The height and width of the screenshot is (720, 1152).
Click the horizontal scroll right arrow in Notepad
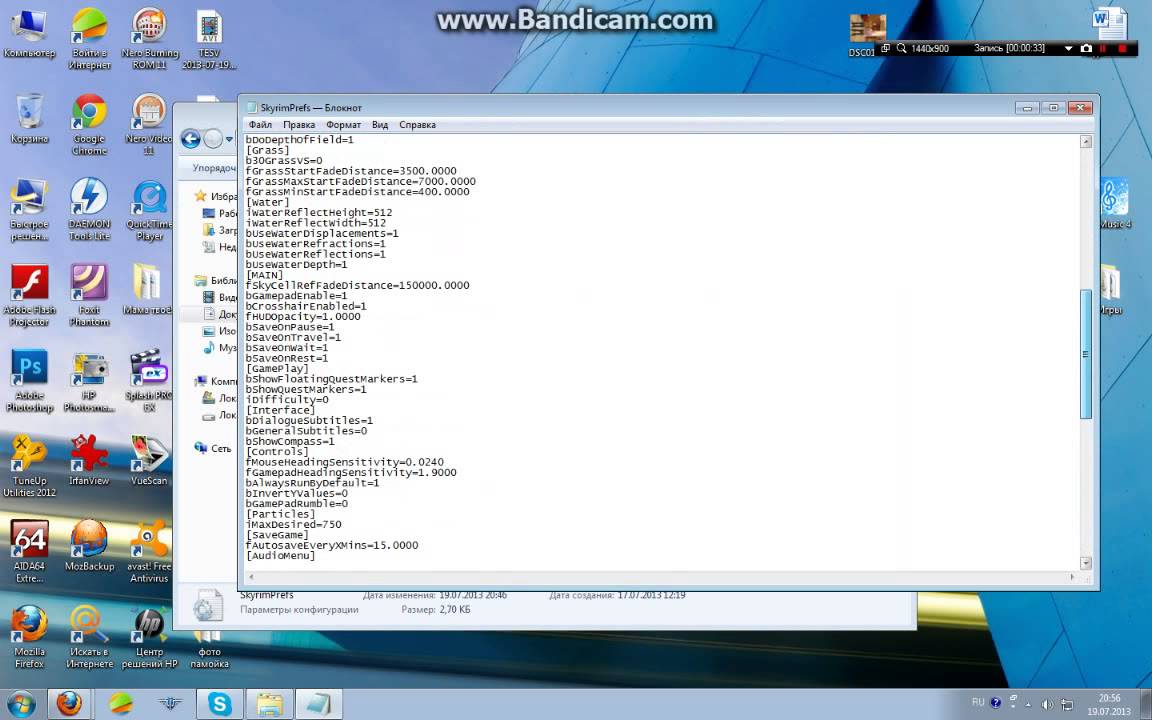click(1073, 578)
